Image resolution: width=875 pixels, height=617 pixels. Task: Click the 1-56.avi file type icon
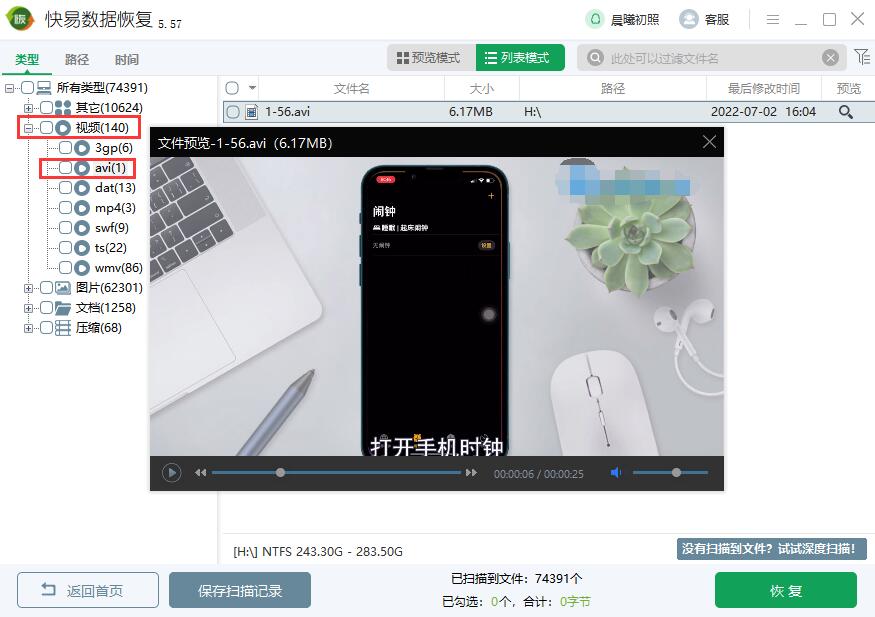pos(252,112)
